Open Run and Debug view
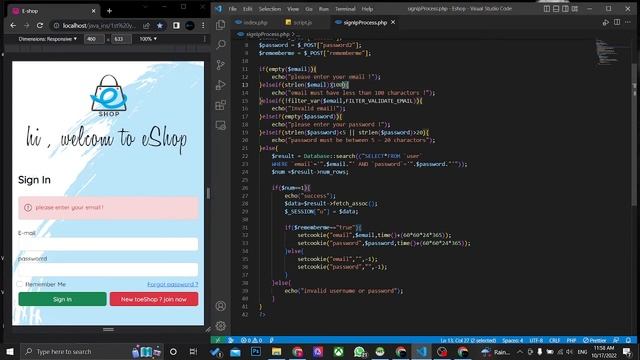The height and width of the screenshot is (360, 640). [221, 85]
